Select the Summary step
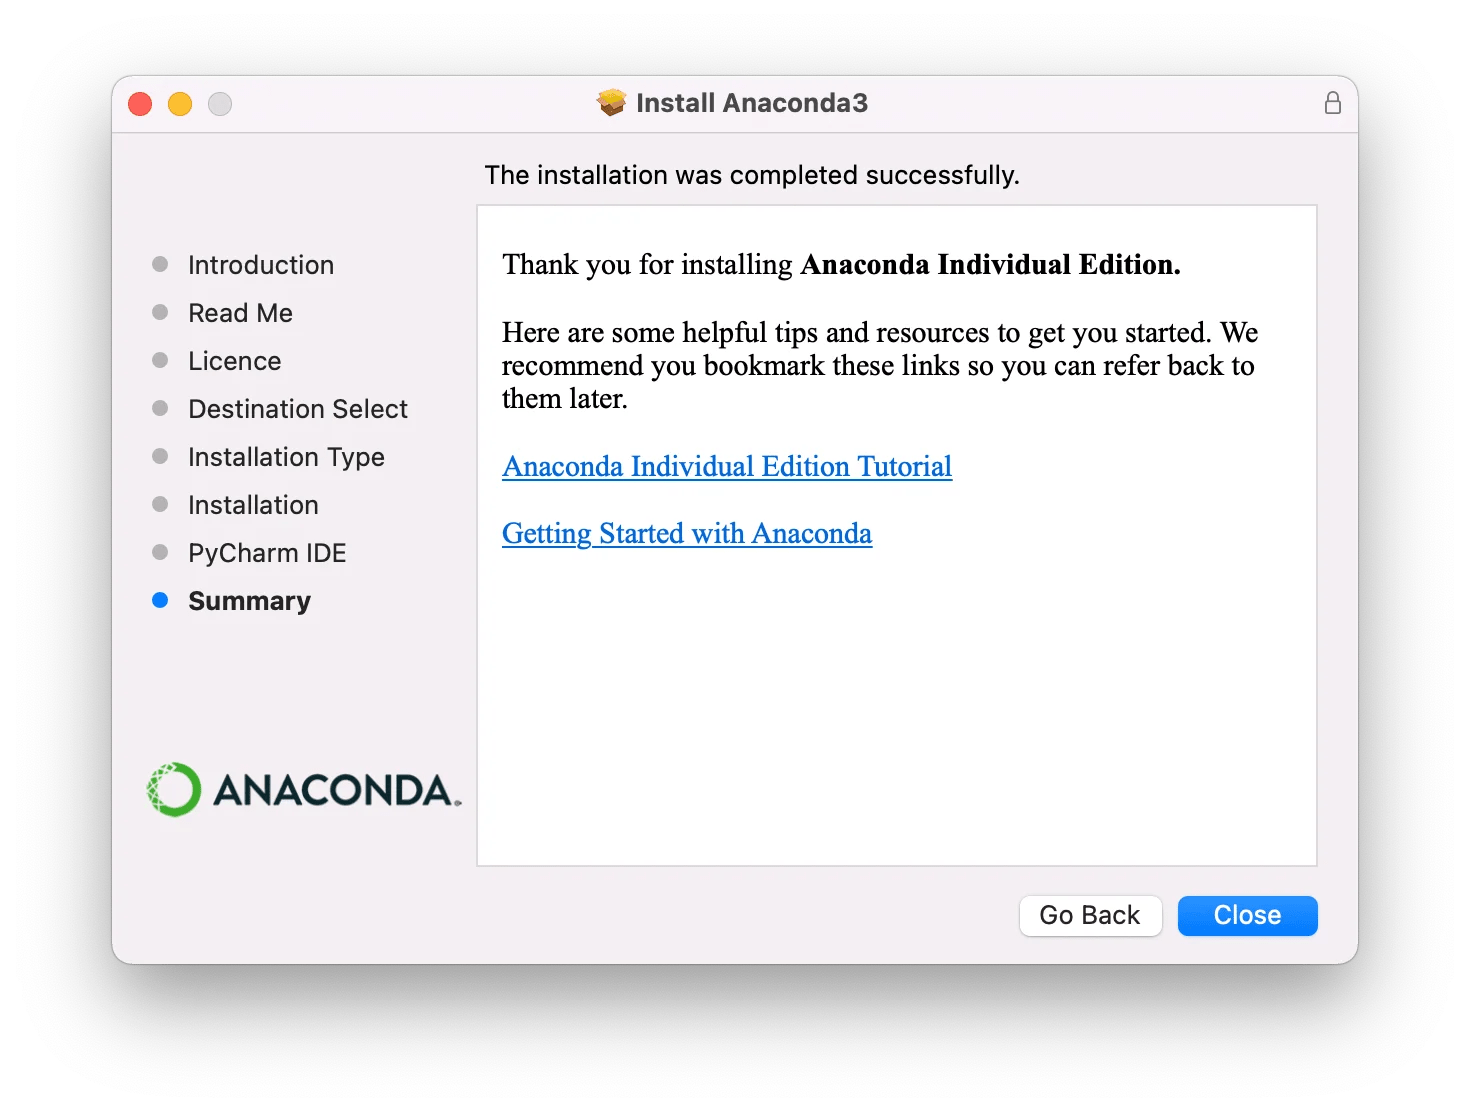Viewport: 1470px width, 1112px height. point(249,600)
